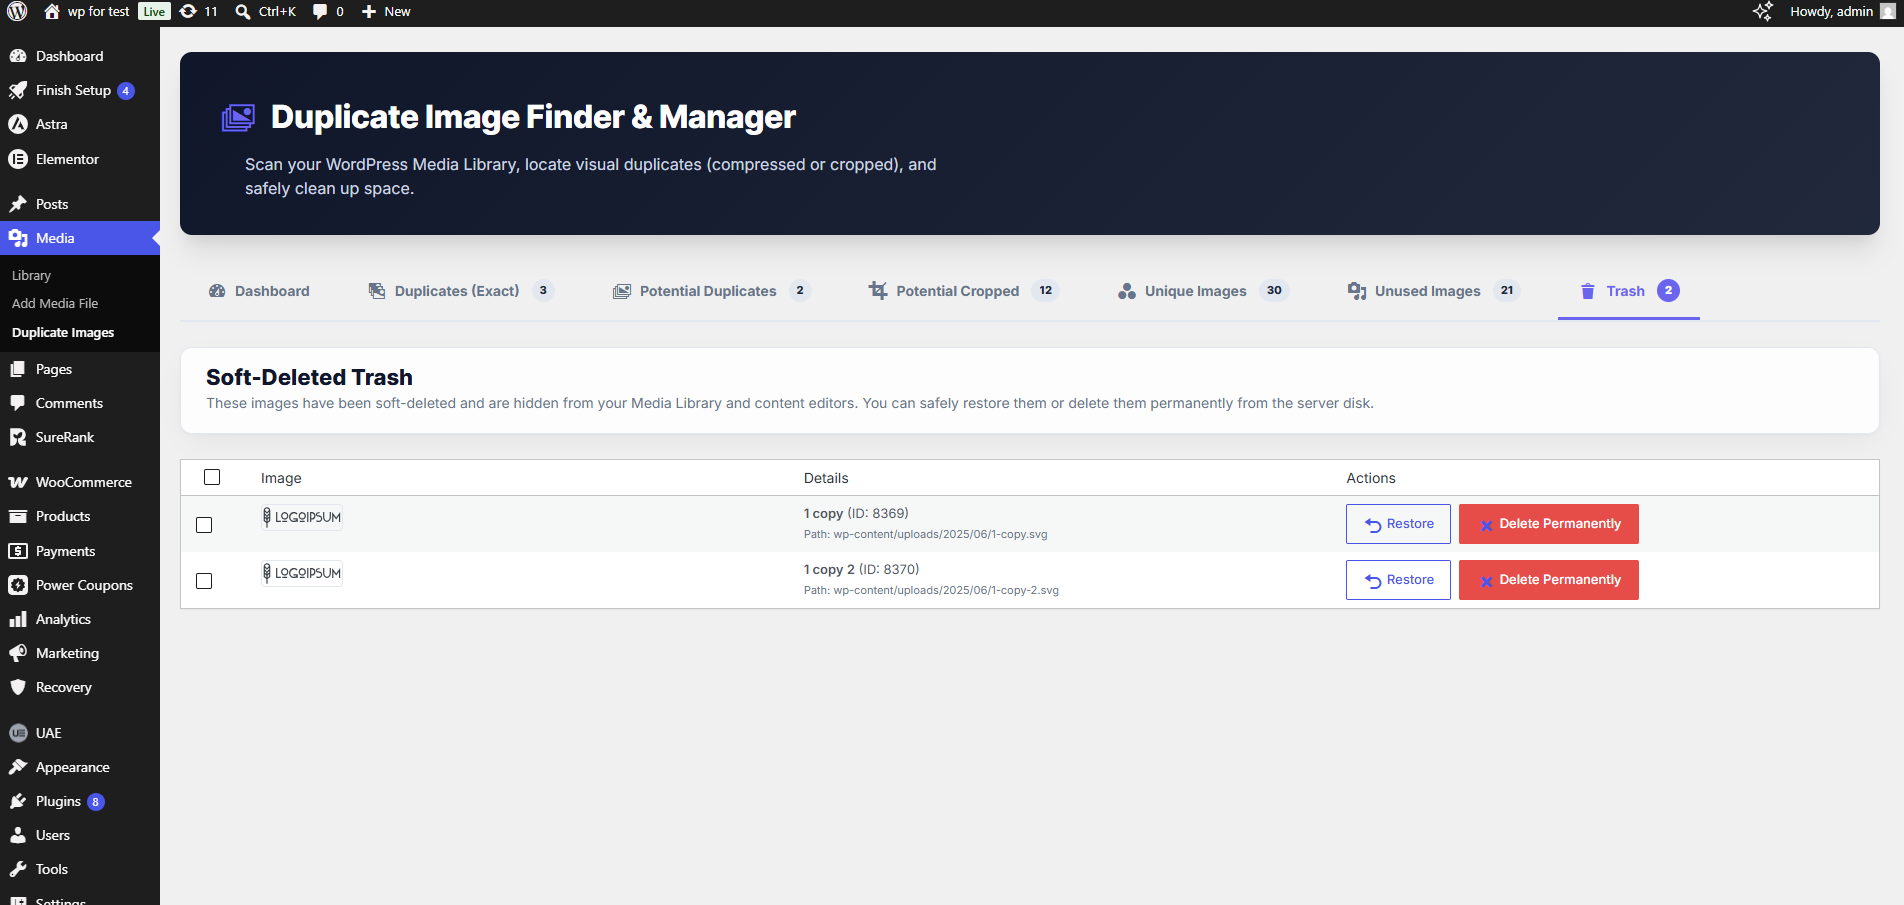Delete Permanently the 1 copy 2 image
The width and height of the screenshot is (1904, 905).
click(1548, 580)
